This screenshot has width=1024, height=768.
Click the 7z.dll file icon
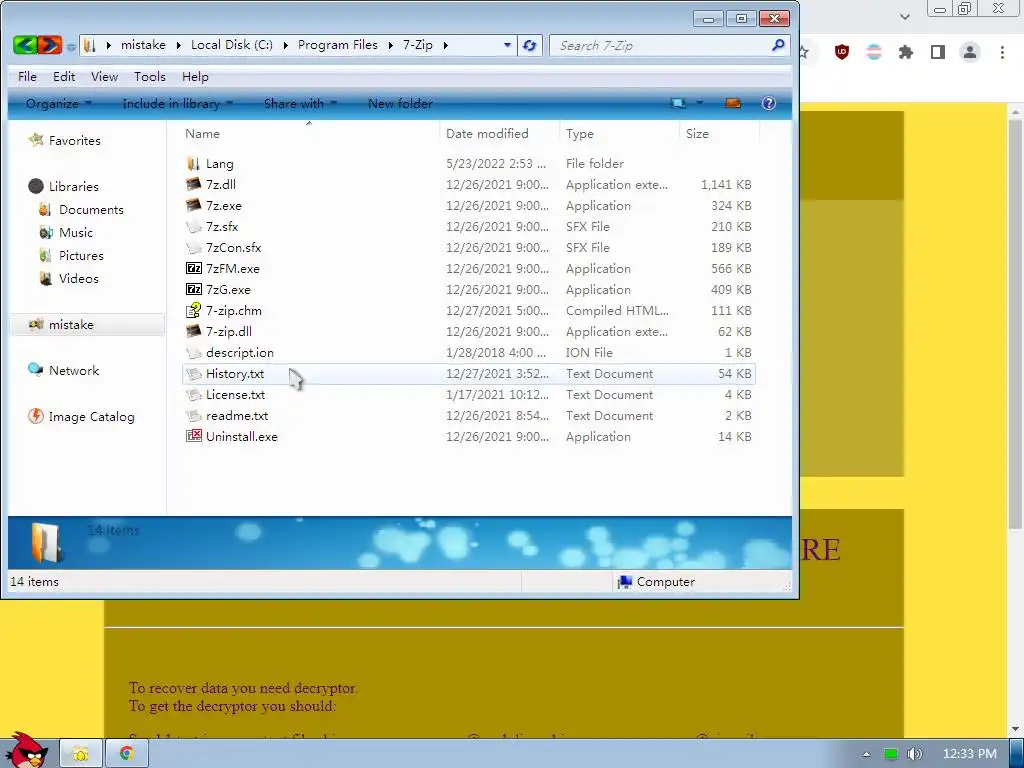click(x=193, y=184)
